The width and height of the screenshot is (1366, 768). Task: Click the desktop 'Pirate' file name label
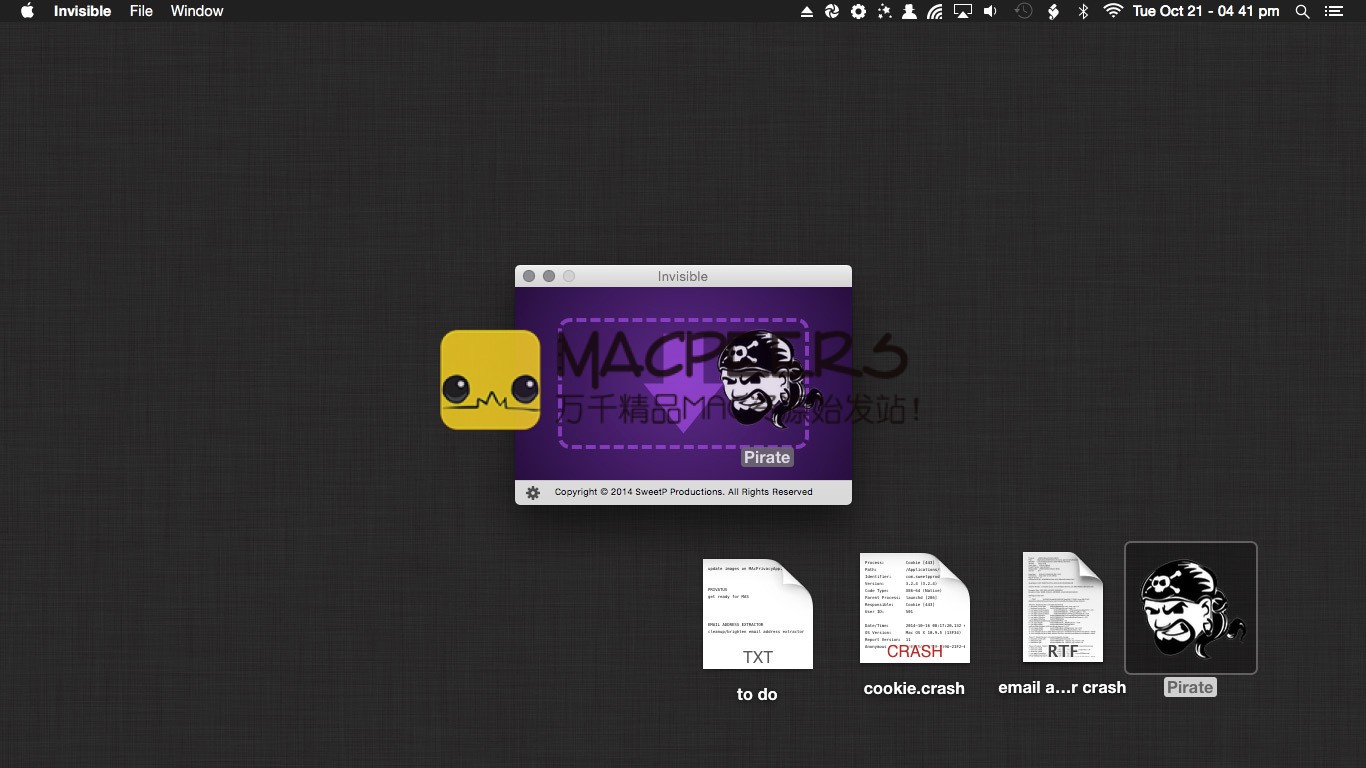tap(1190, 687)
